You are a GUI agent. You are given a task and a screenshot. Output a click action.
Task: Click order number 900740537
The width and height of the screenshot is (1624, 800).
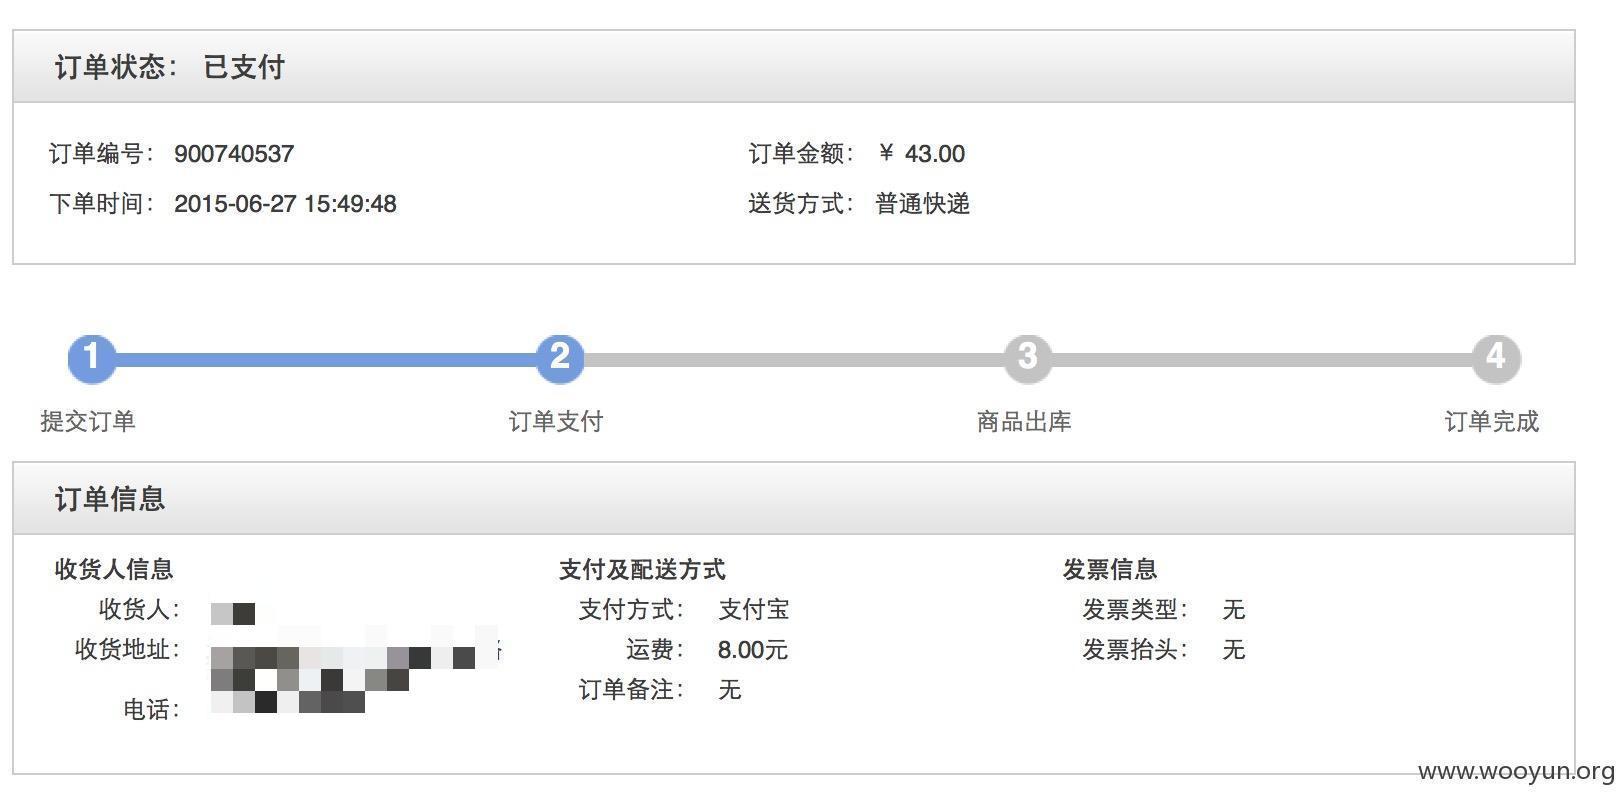click(234, 154)
